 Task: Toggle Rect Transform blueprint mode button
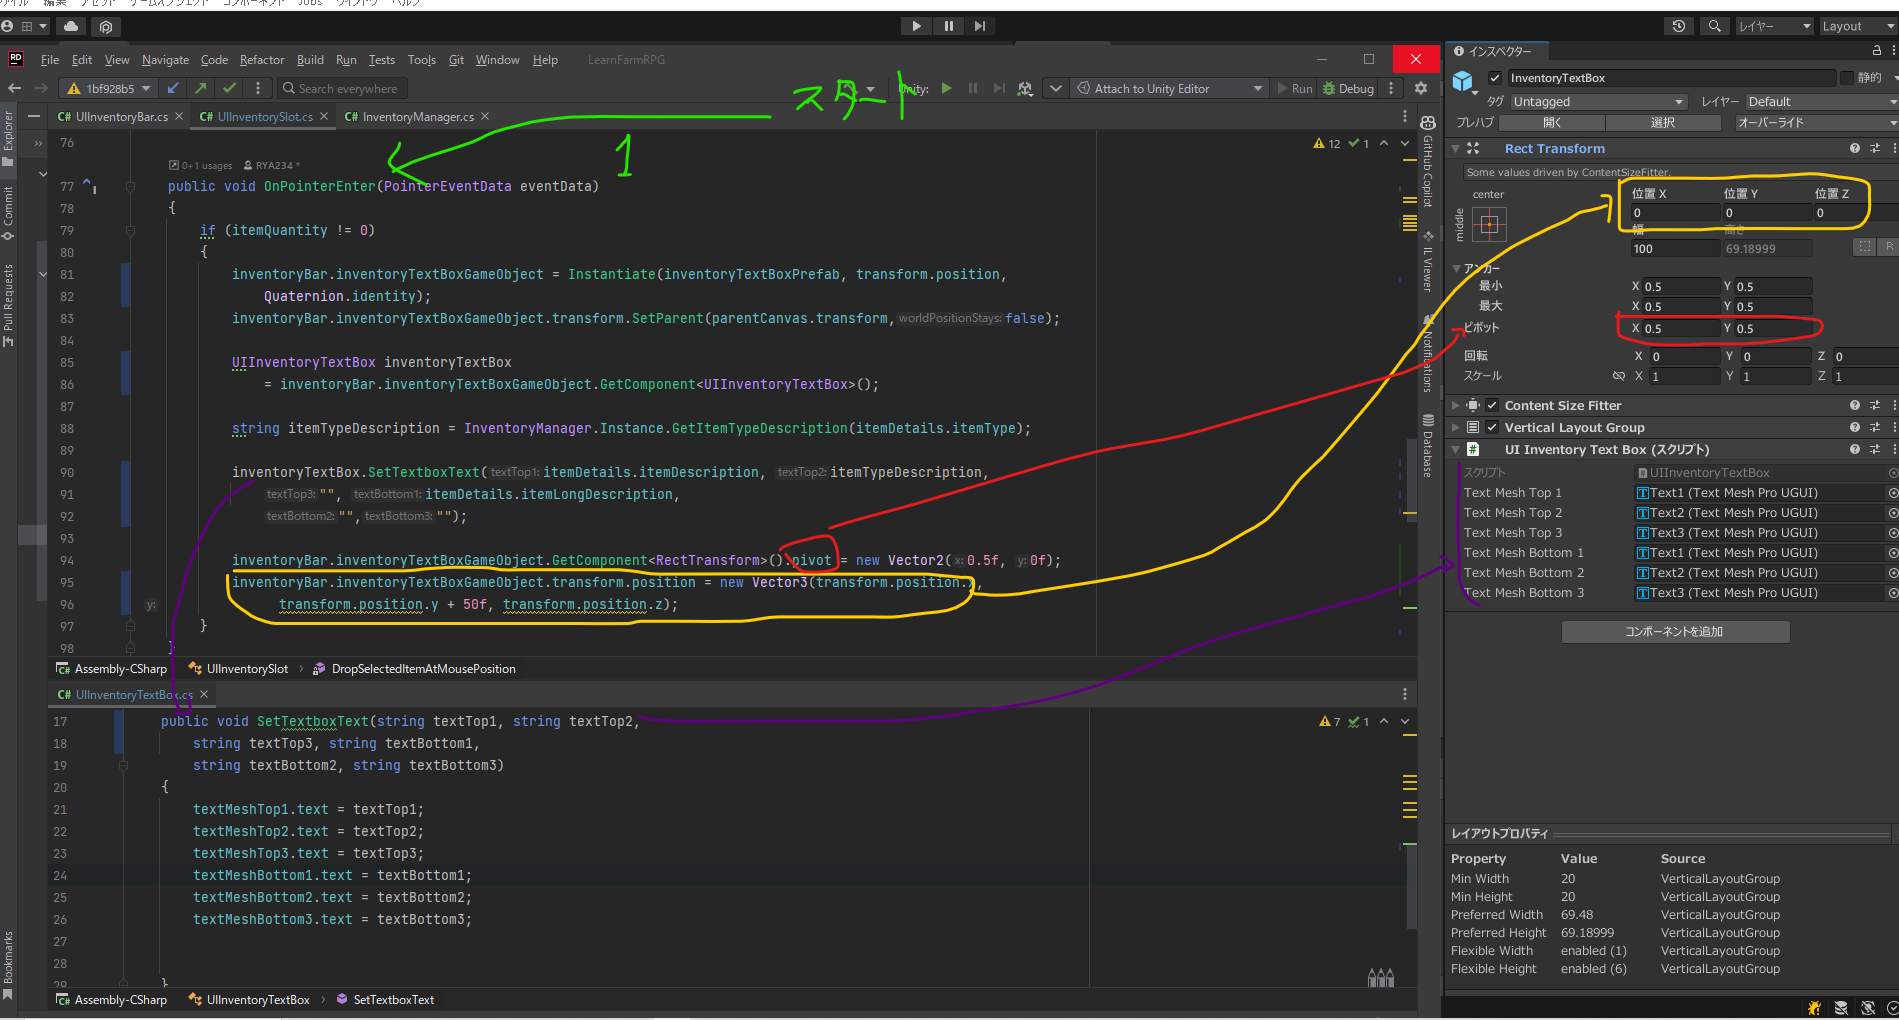pos(1864,247)
